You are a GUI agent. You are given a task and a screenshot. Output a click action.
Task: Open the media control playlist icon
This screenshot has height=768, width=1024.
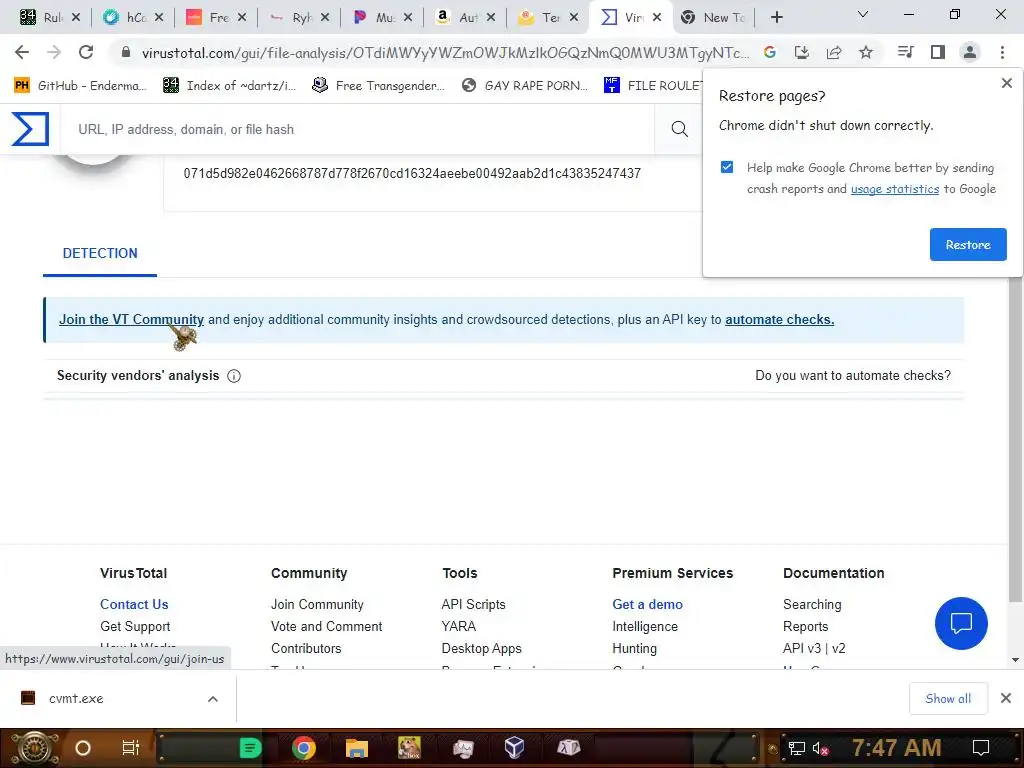click(905, 52)
